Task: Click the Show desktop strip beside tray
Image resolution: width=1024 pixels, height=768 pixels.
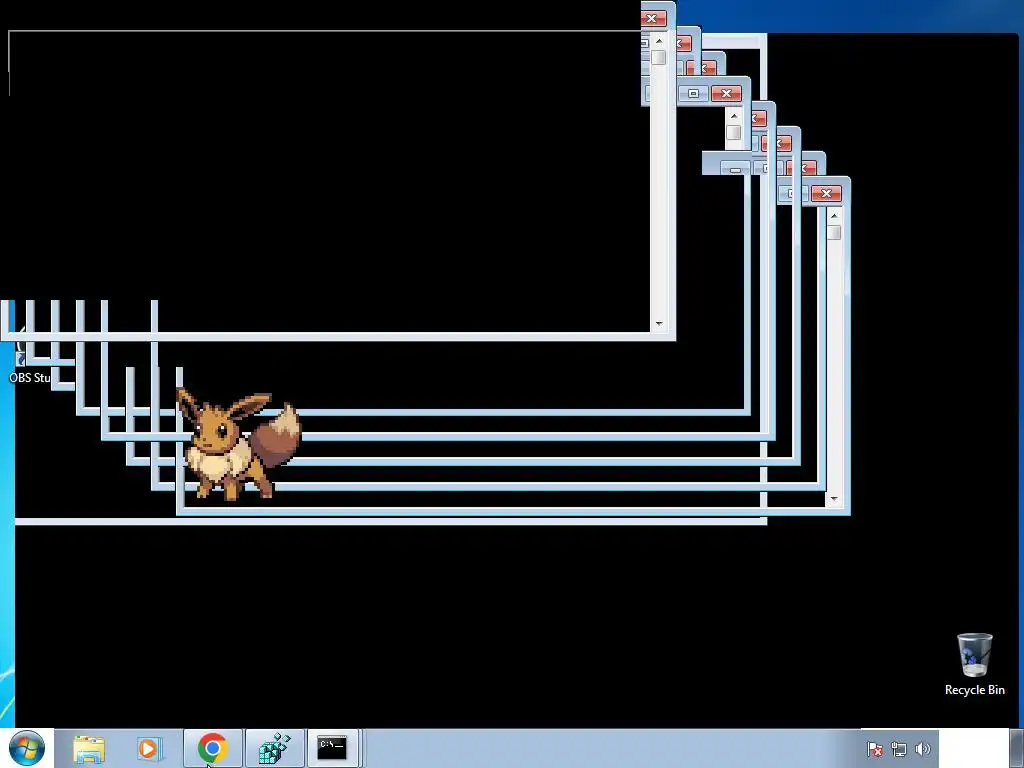Action: (1016, 748)
